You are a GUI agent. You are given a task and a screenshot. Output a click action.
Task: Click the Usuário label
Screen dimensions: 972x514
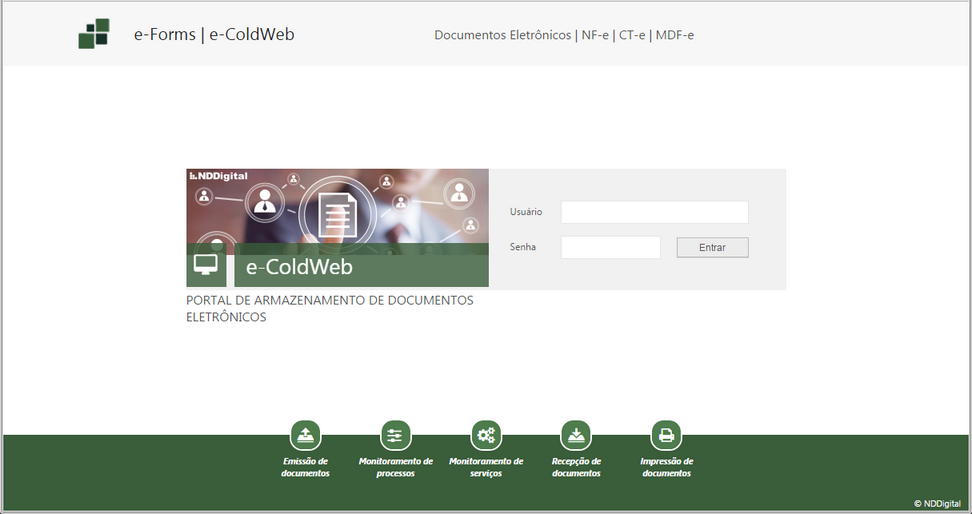[x=526, y=211]
